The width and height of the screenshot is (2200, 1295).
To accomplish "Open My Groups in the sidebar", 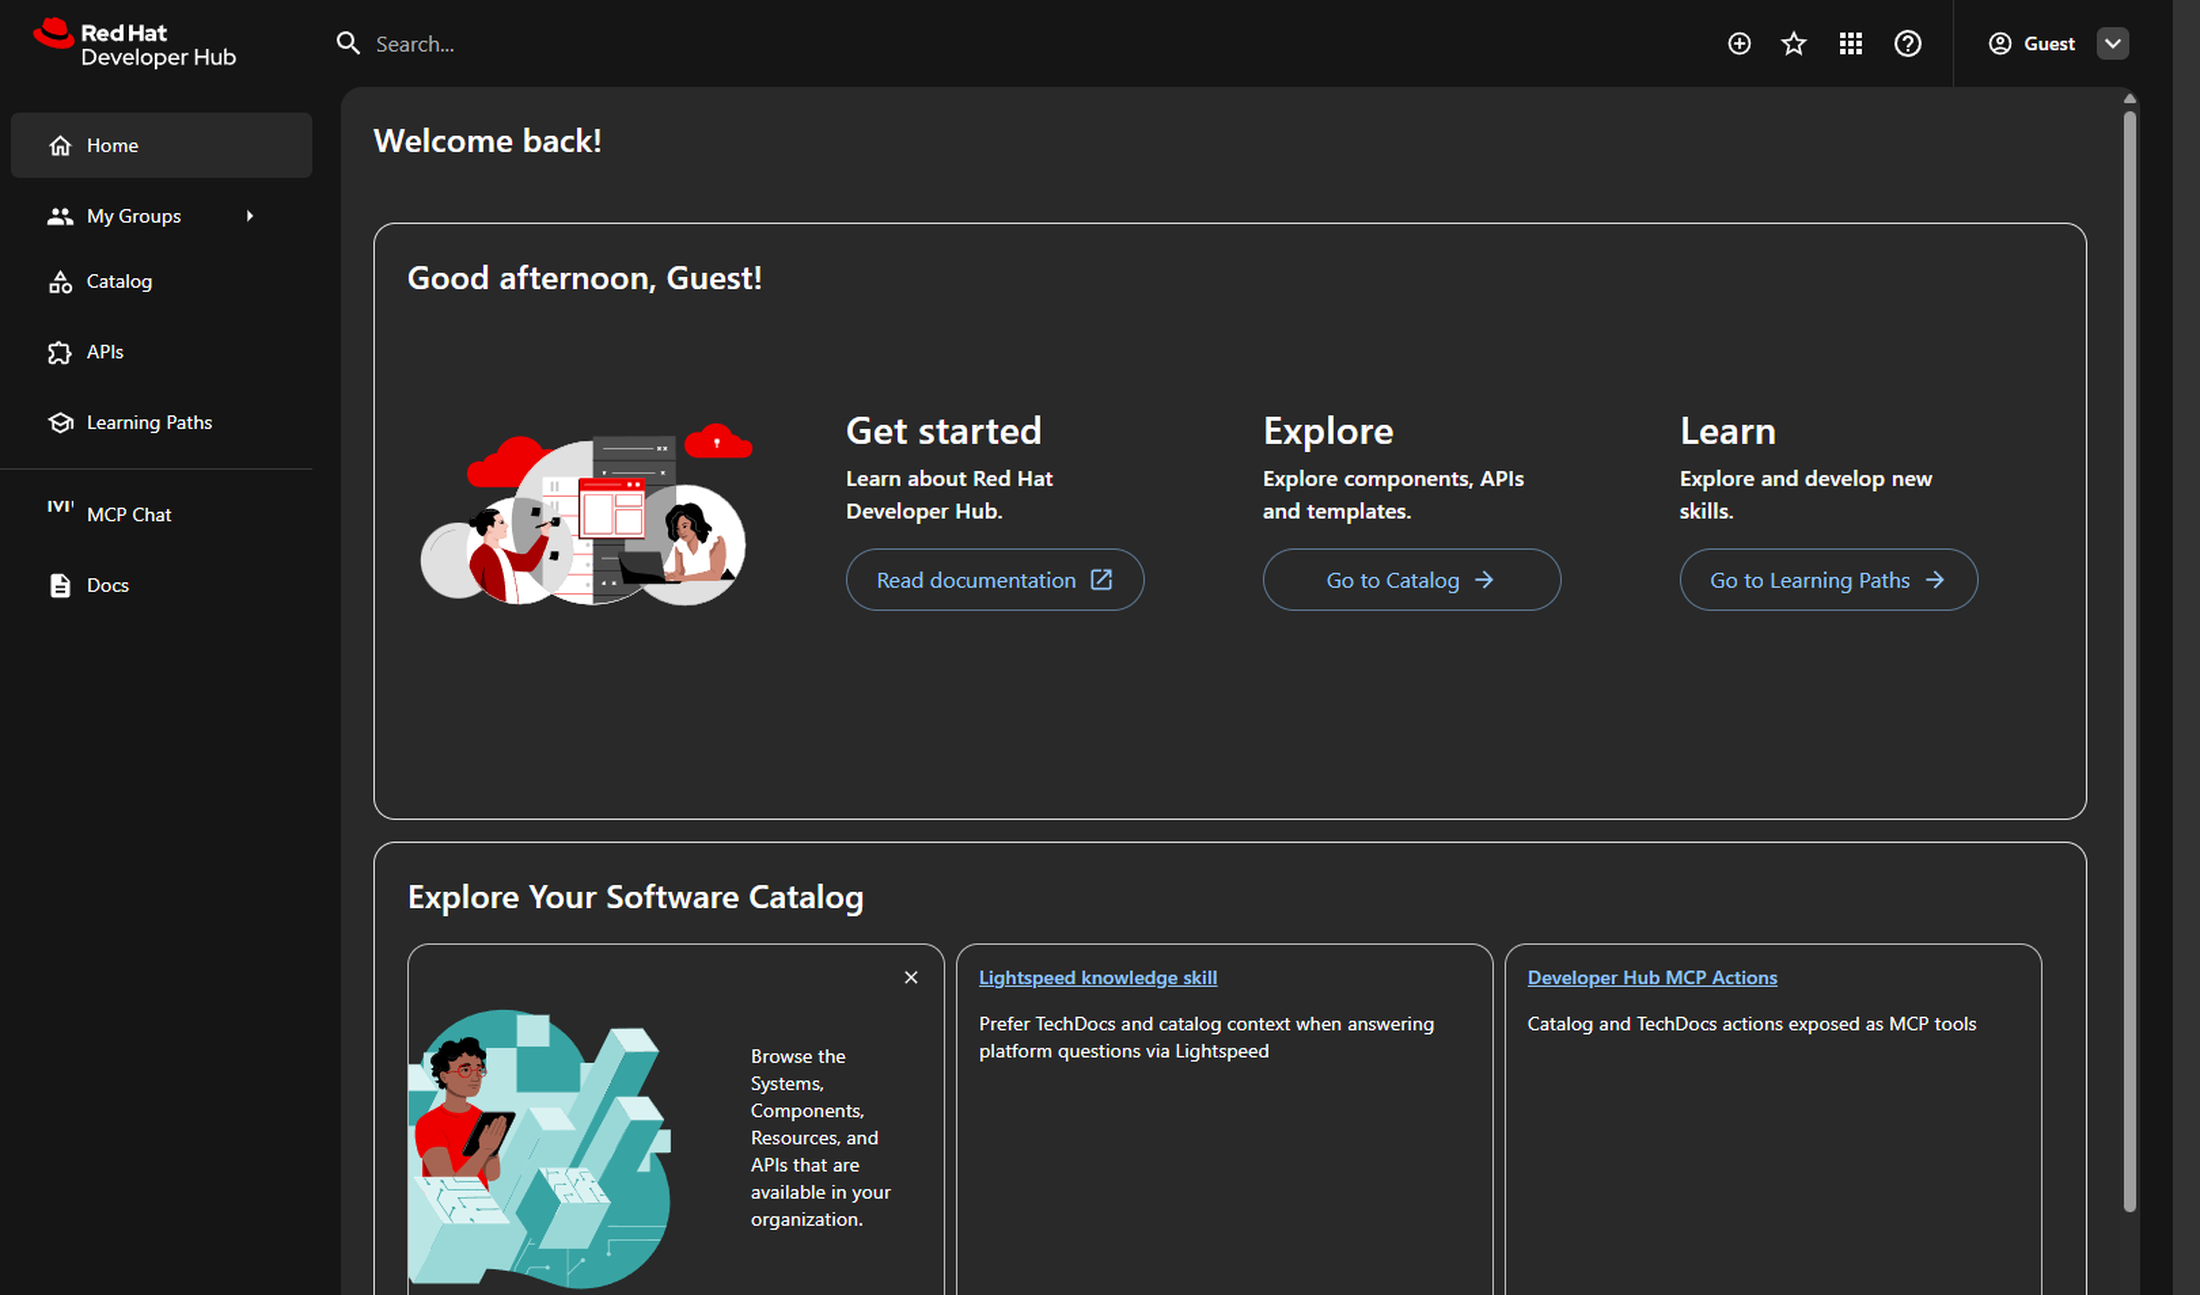I will (x=162, y=216).
